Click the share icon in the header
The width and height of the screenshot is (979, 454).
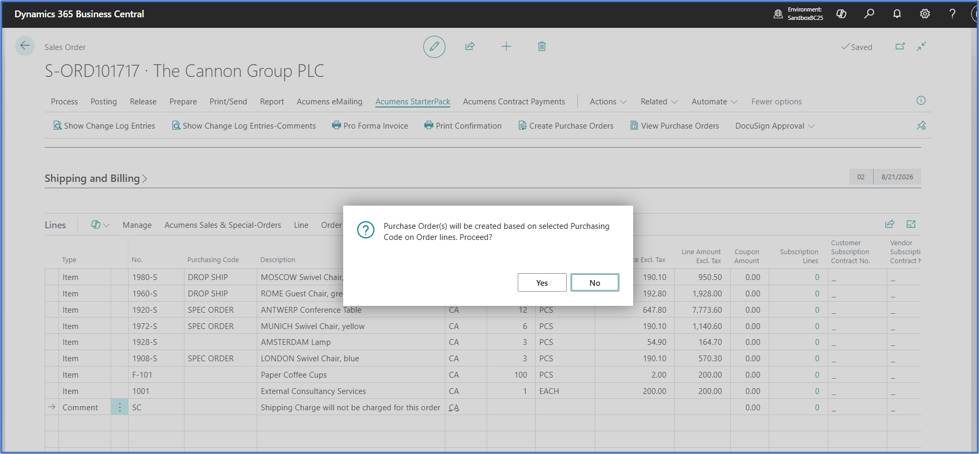pos(470,46)
